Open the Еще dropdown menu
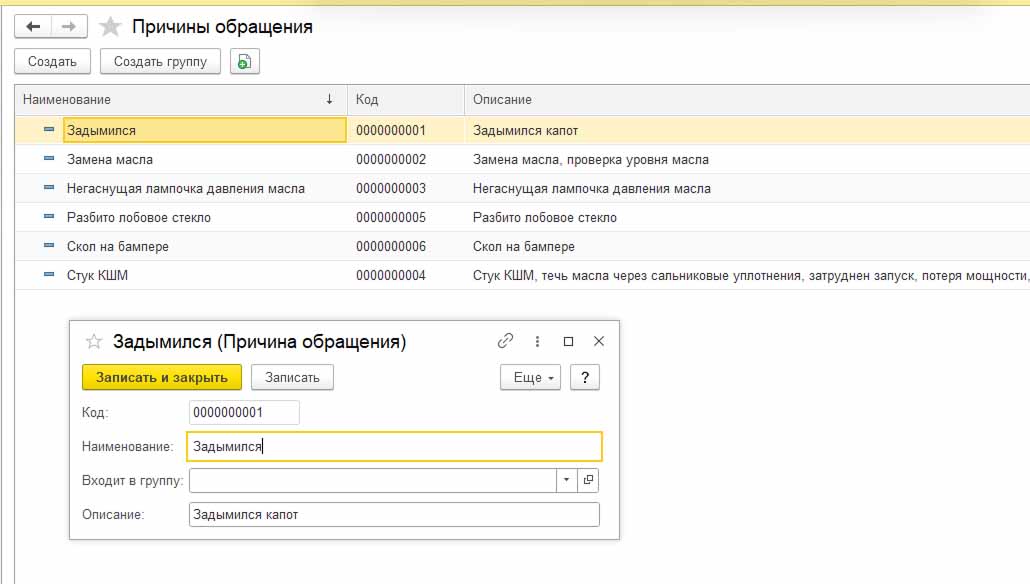Screen dimensions: 1030x584 point(529,377)
